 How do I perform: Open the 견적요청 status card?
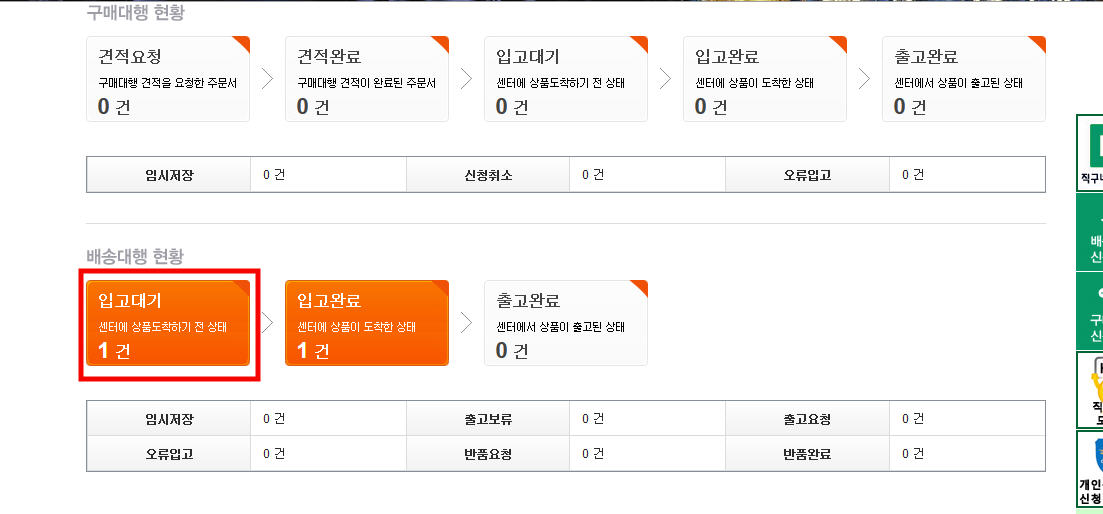click(168, 79)
